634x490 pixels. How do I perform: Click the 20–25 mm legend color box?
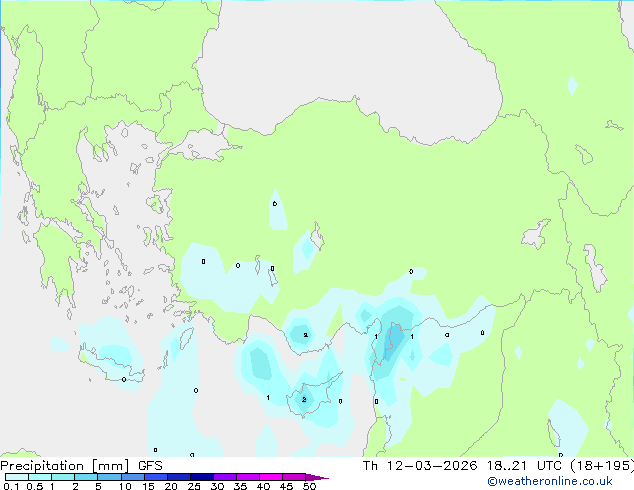pyautogui.click(x=179, y=477)
